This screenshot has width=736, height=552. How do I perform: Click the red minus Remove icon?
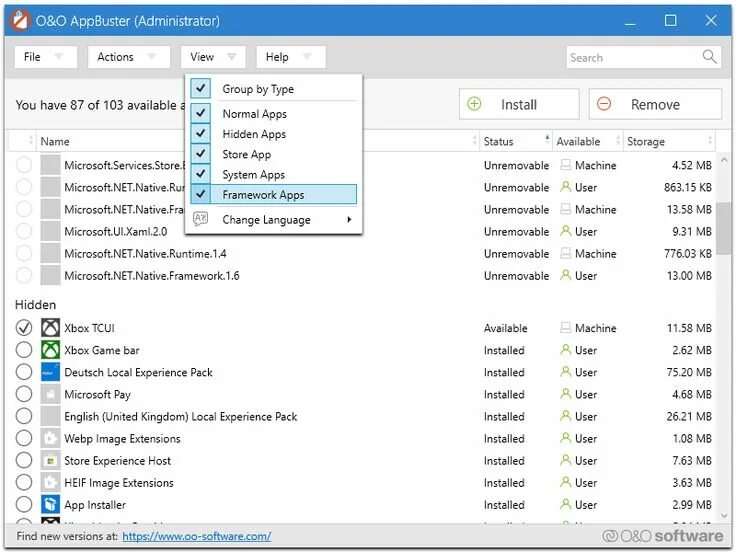tap(604, 104)
